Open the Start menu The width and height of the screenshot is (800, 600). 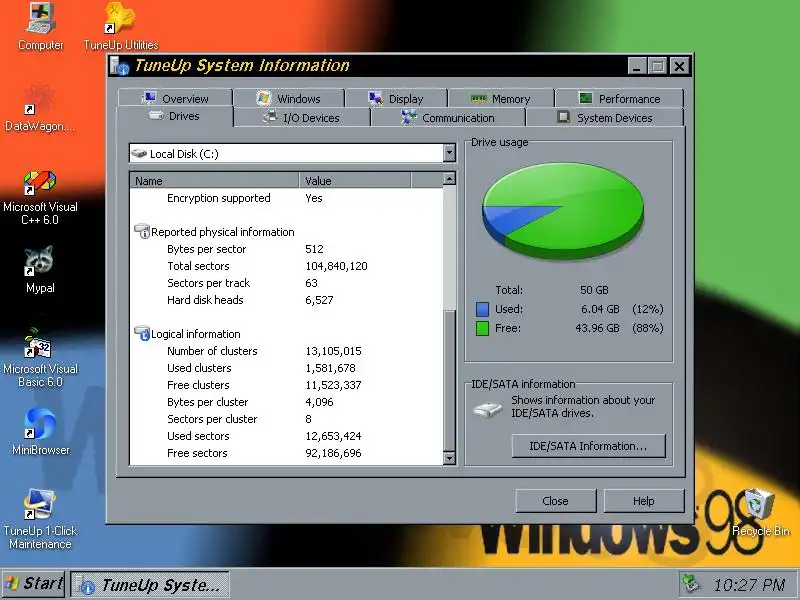[33, 584]
